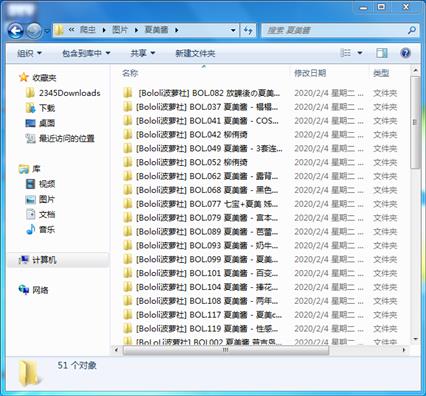Click the Refresh button next to address bar
Screen dimensions: 426x396
point(248,30)
